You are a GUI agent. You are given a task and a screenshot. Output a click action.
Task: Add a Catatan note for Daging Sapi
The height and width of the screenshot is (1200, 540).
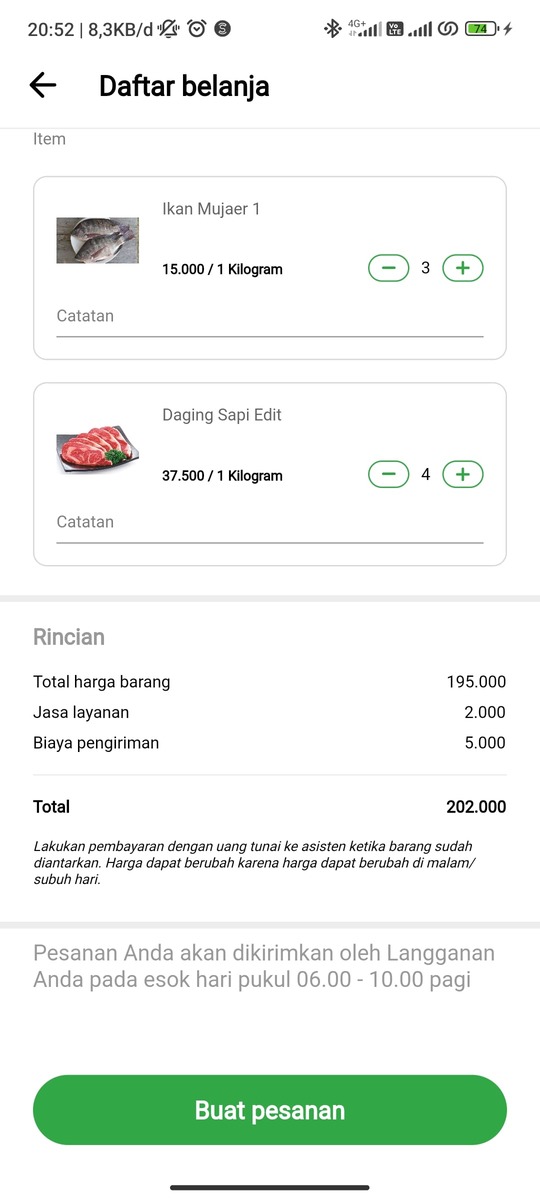pyautogui.click(x=270, y=523)
